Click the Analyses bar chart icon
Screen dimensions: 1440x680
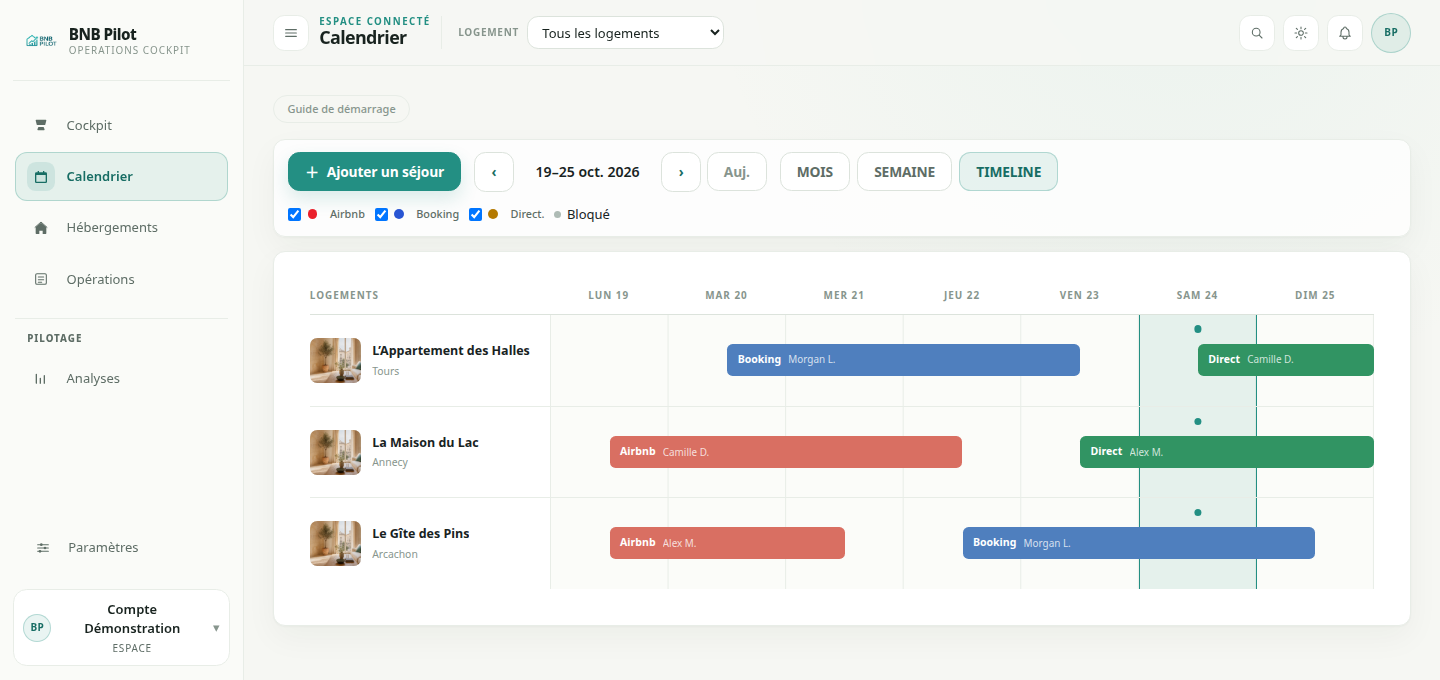(41, 379)
